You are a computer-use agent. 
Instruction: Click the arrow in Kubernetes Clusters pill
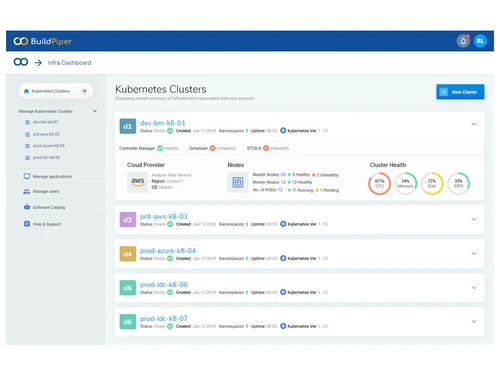(84, 91)
